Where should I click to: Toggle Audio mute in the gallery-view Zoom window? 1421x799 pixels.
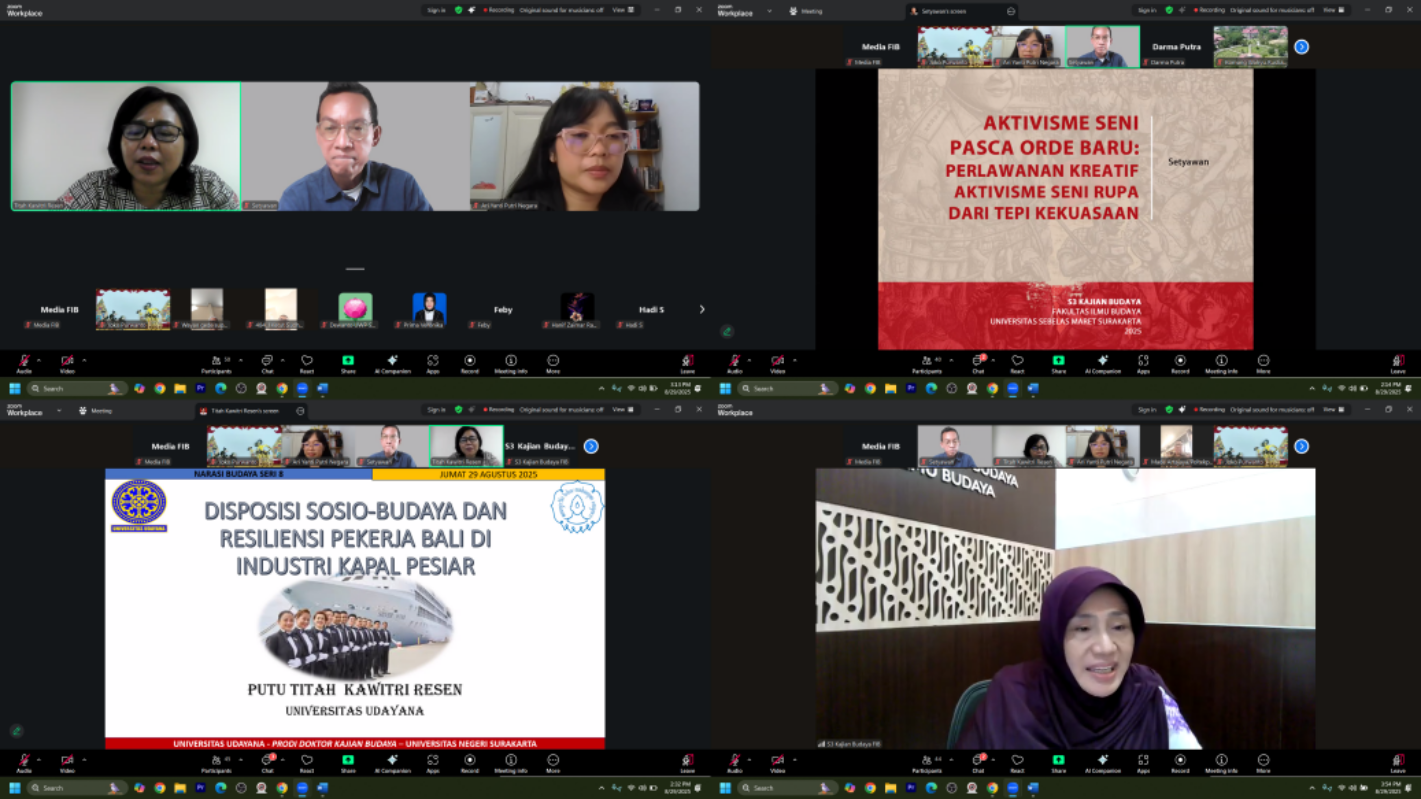tap(24, 364)
